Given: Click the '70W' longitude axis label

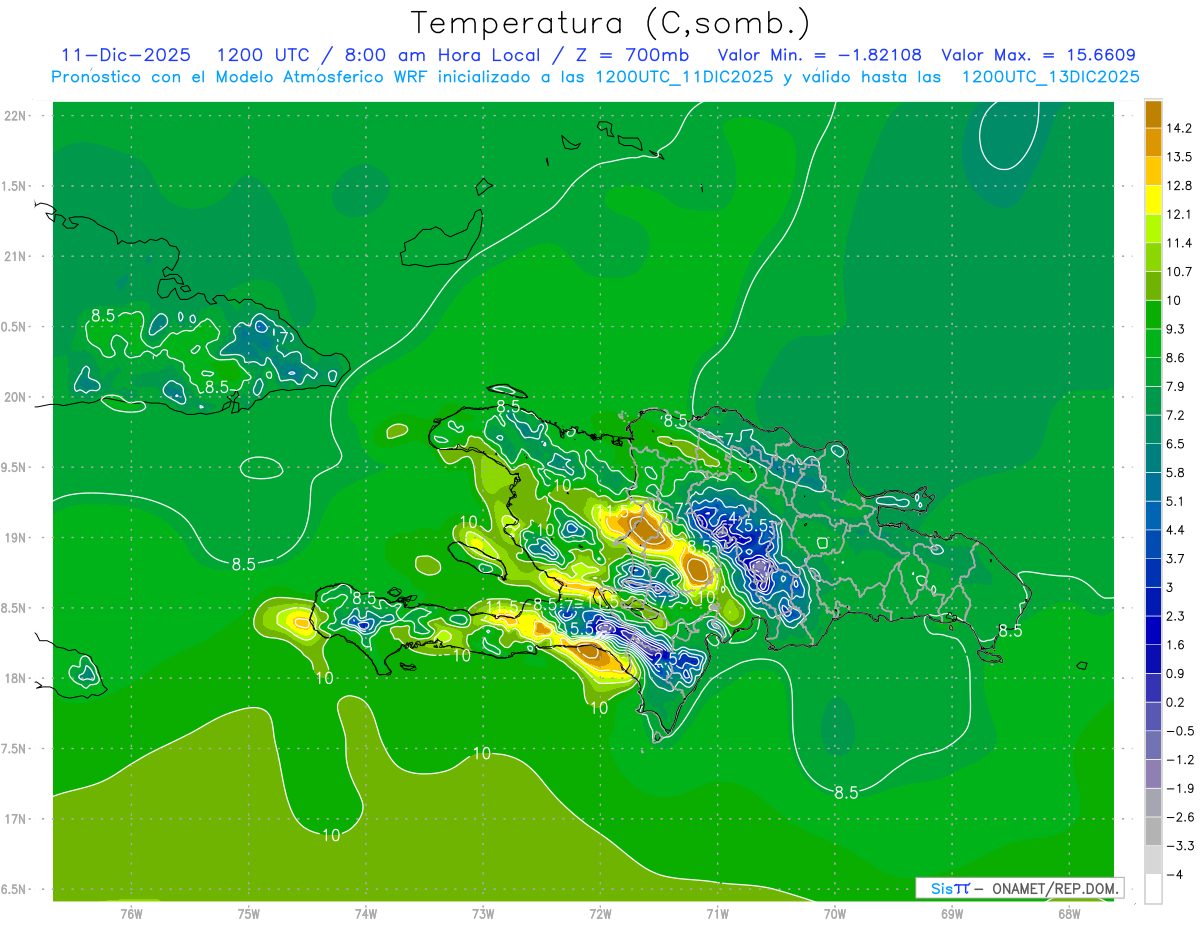Looking at the screenshot, I should (x=835, y=913).
